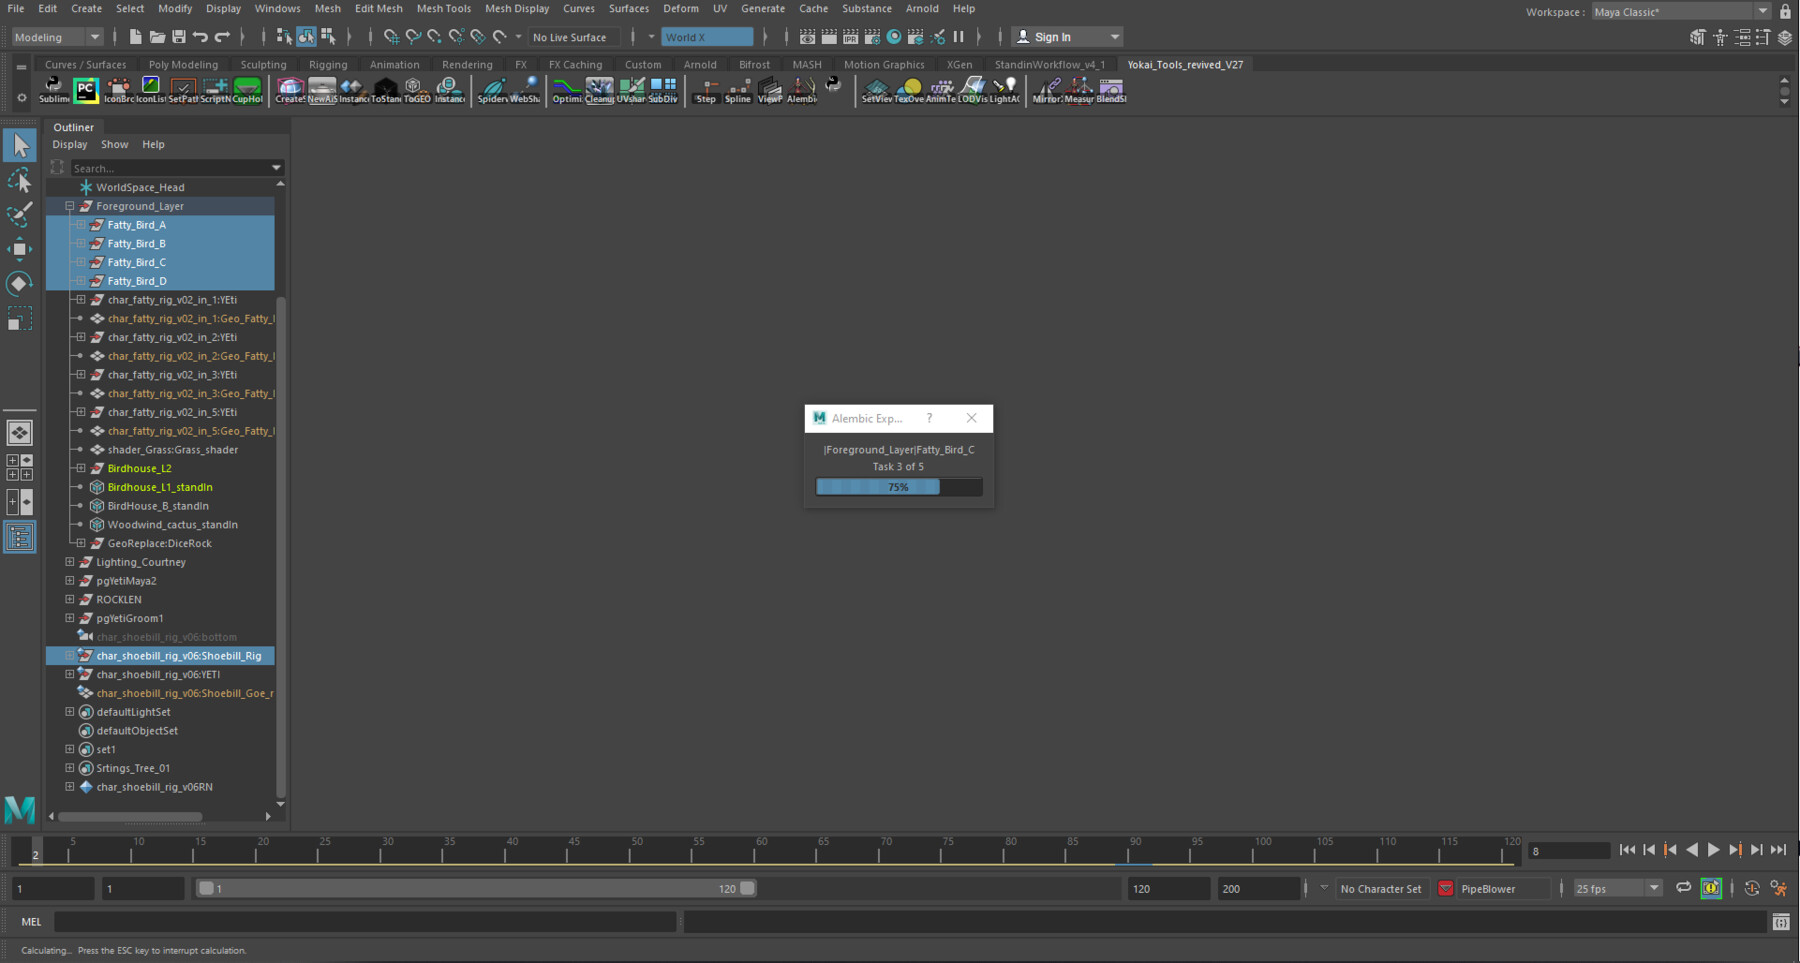Open the Mesh Tools menu
Screen dimensions: 1800x963
point(443,8)
